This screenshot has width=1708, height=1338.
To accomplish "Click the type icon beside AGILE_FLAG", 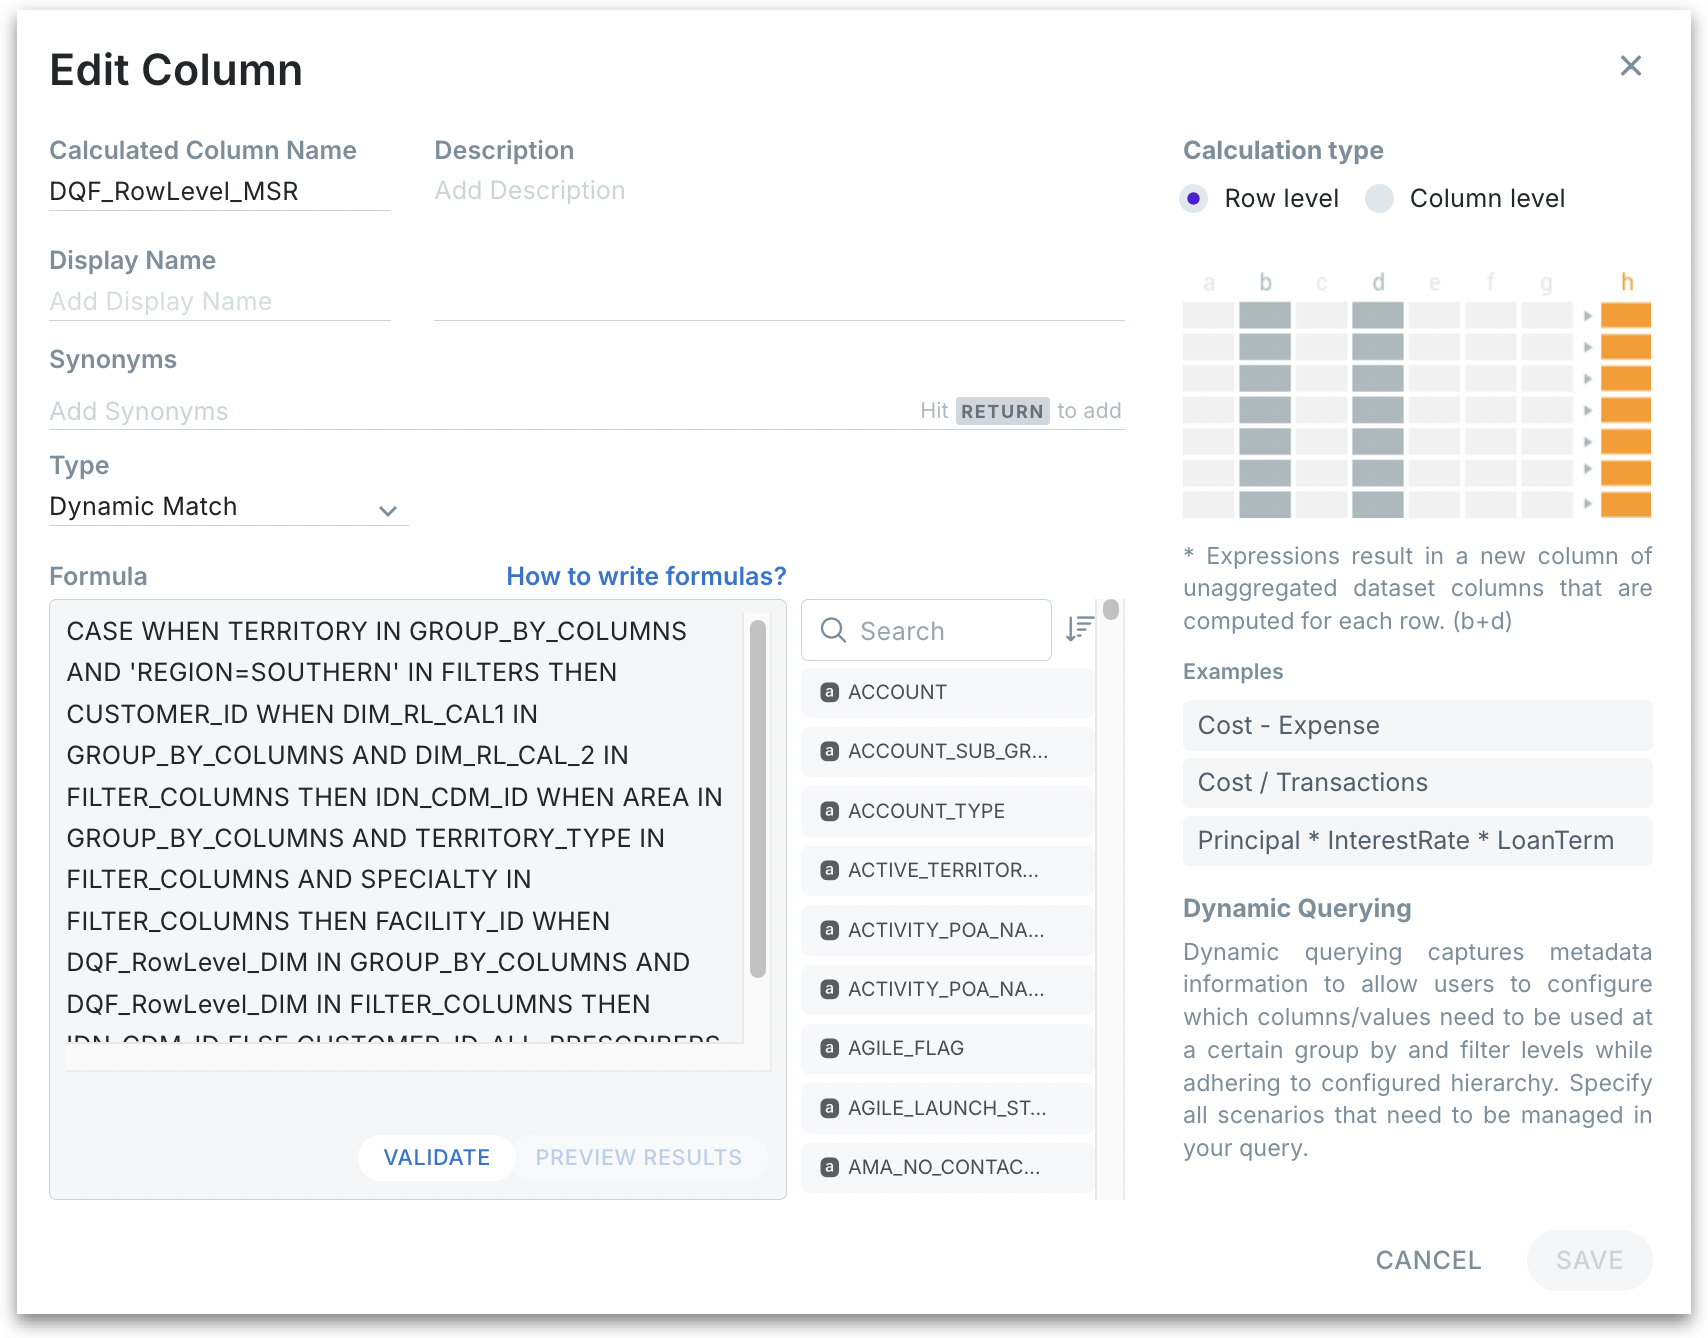I will 829,1048.
